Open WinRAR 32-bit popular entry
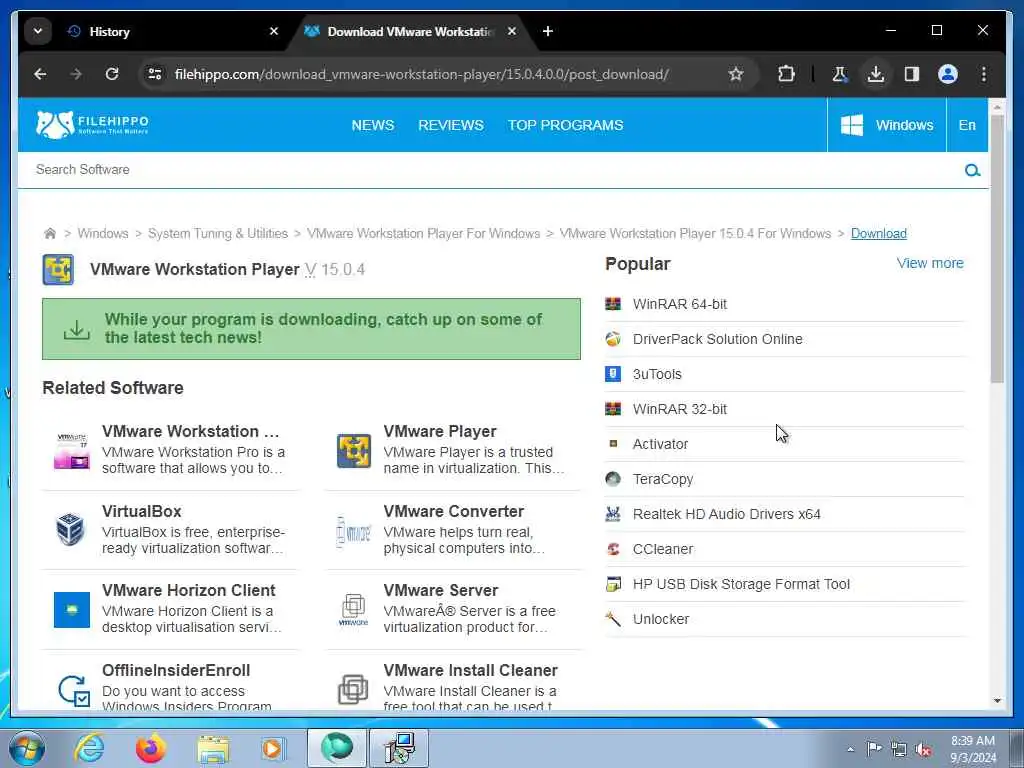1024x768 pixels. (680, 409)
